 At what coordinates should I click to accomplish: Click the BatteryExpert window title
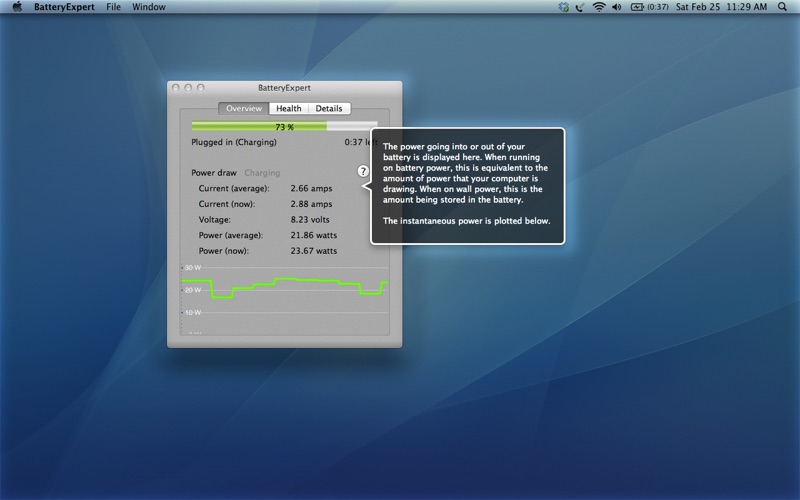(x=284, y=88)
